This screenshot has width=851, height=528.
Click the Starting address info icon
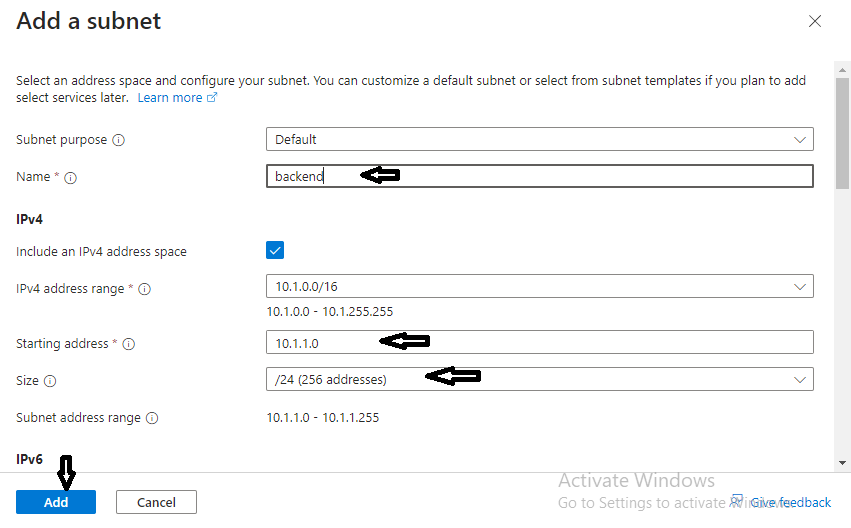tap(128, 344)
